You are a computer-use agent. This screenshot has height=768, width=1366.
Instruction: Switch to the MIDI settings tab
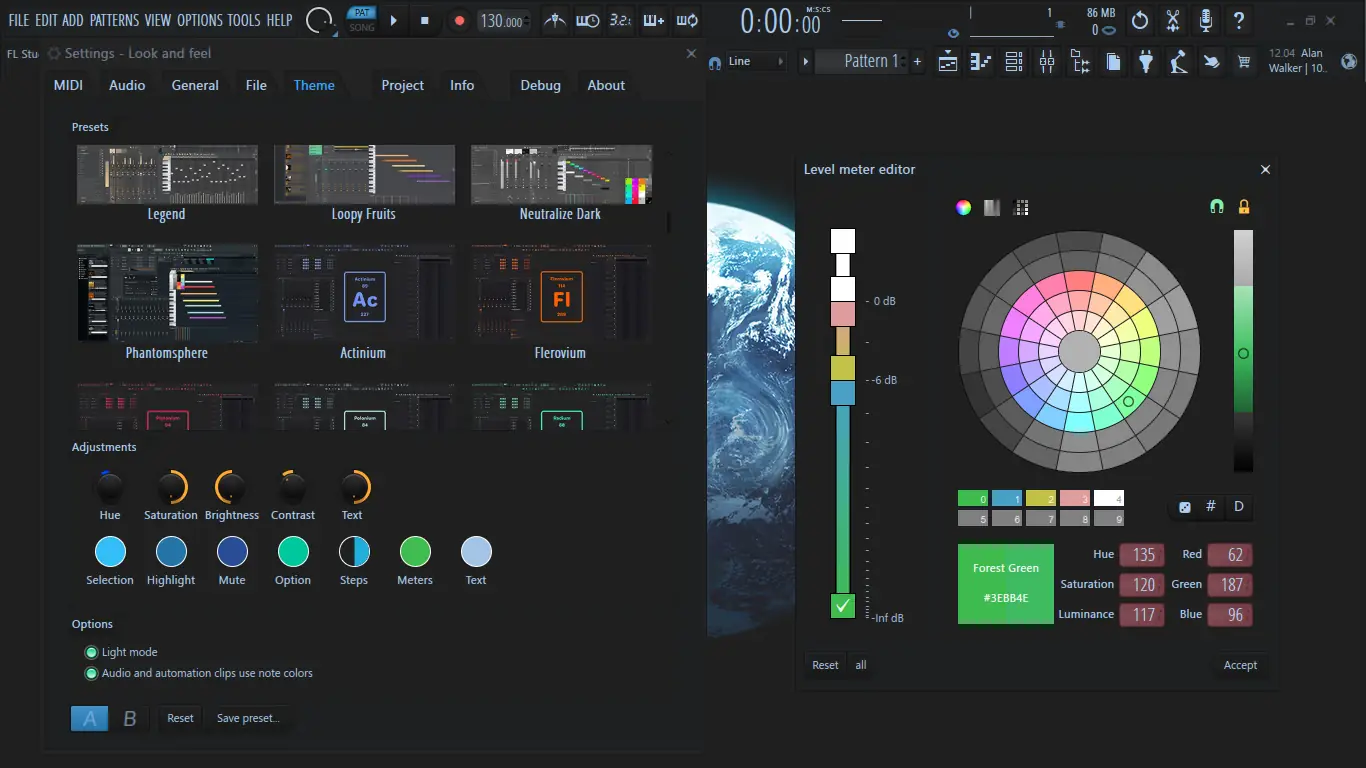point(68,85)
